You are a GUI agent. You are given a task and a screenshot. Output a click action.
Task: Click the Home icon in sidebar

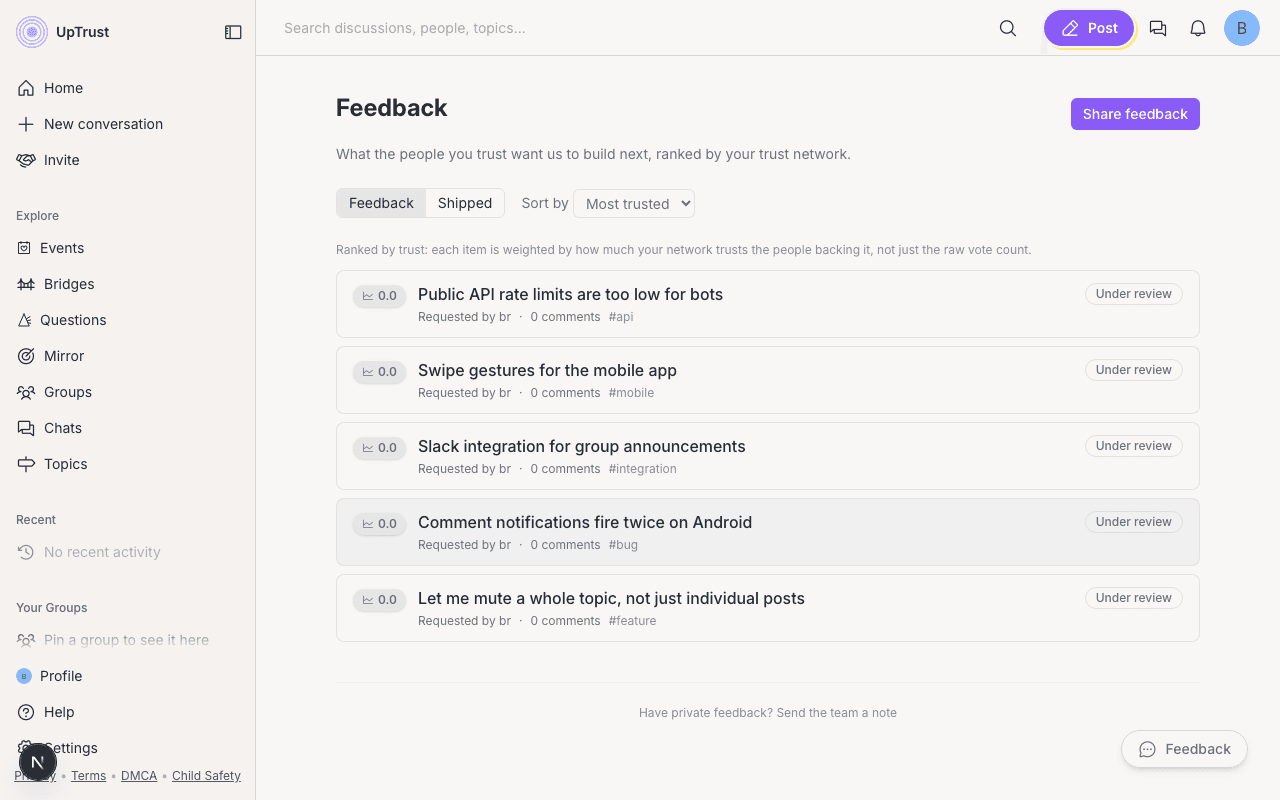(26, 88)
